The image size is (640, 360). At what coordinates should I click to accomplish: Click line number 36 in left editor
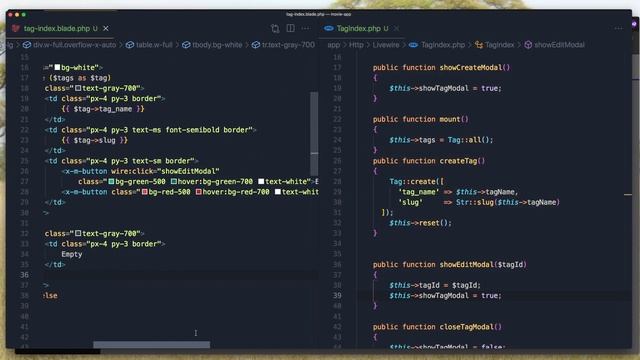24,275
